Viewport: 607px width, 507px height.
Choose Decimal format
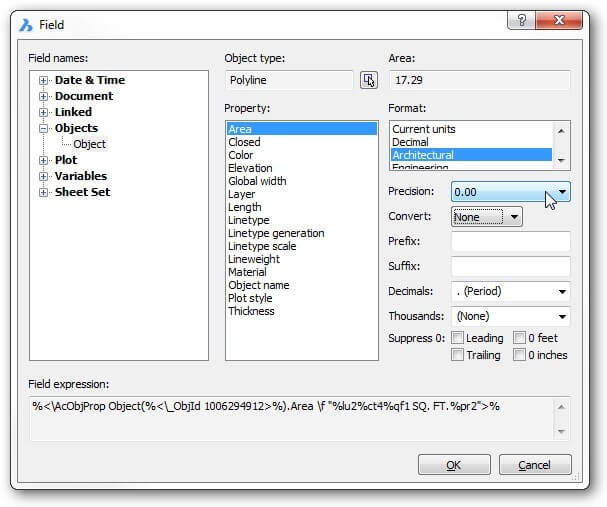(x=471, y=142)
